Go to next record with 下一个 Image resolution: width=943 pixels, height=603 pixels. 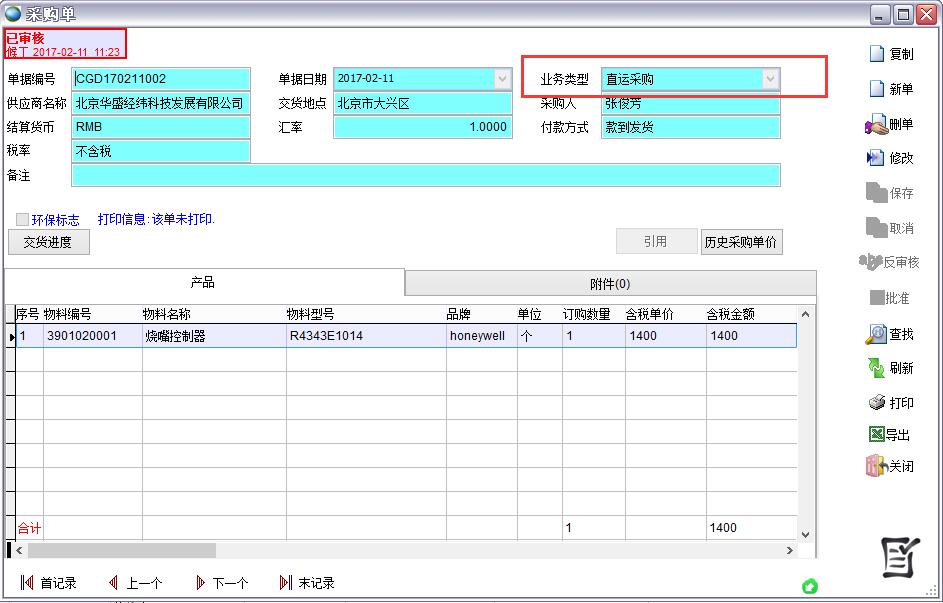pos(220,583)
